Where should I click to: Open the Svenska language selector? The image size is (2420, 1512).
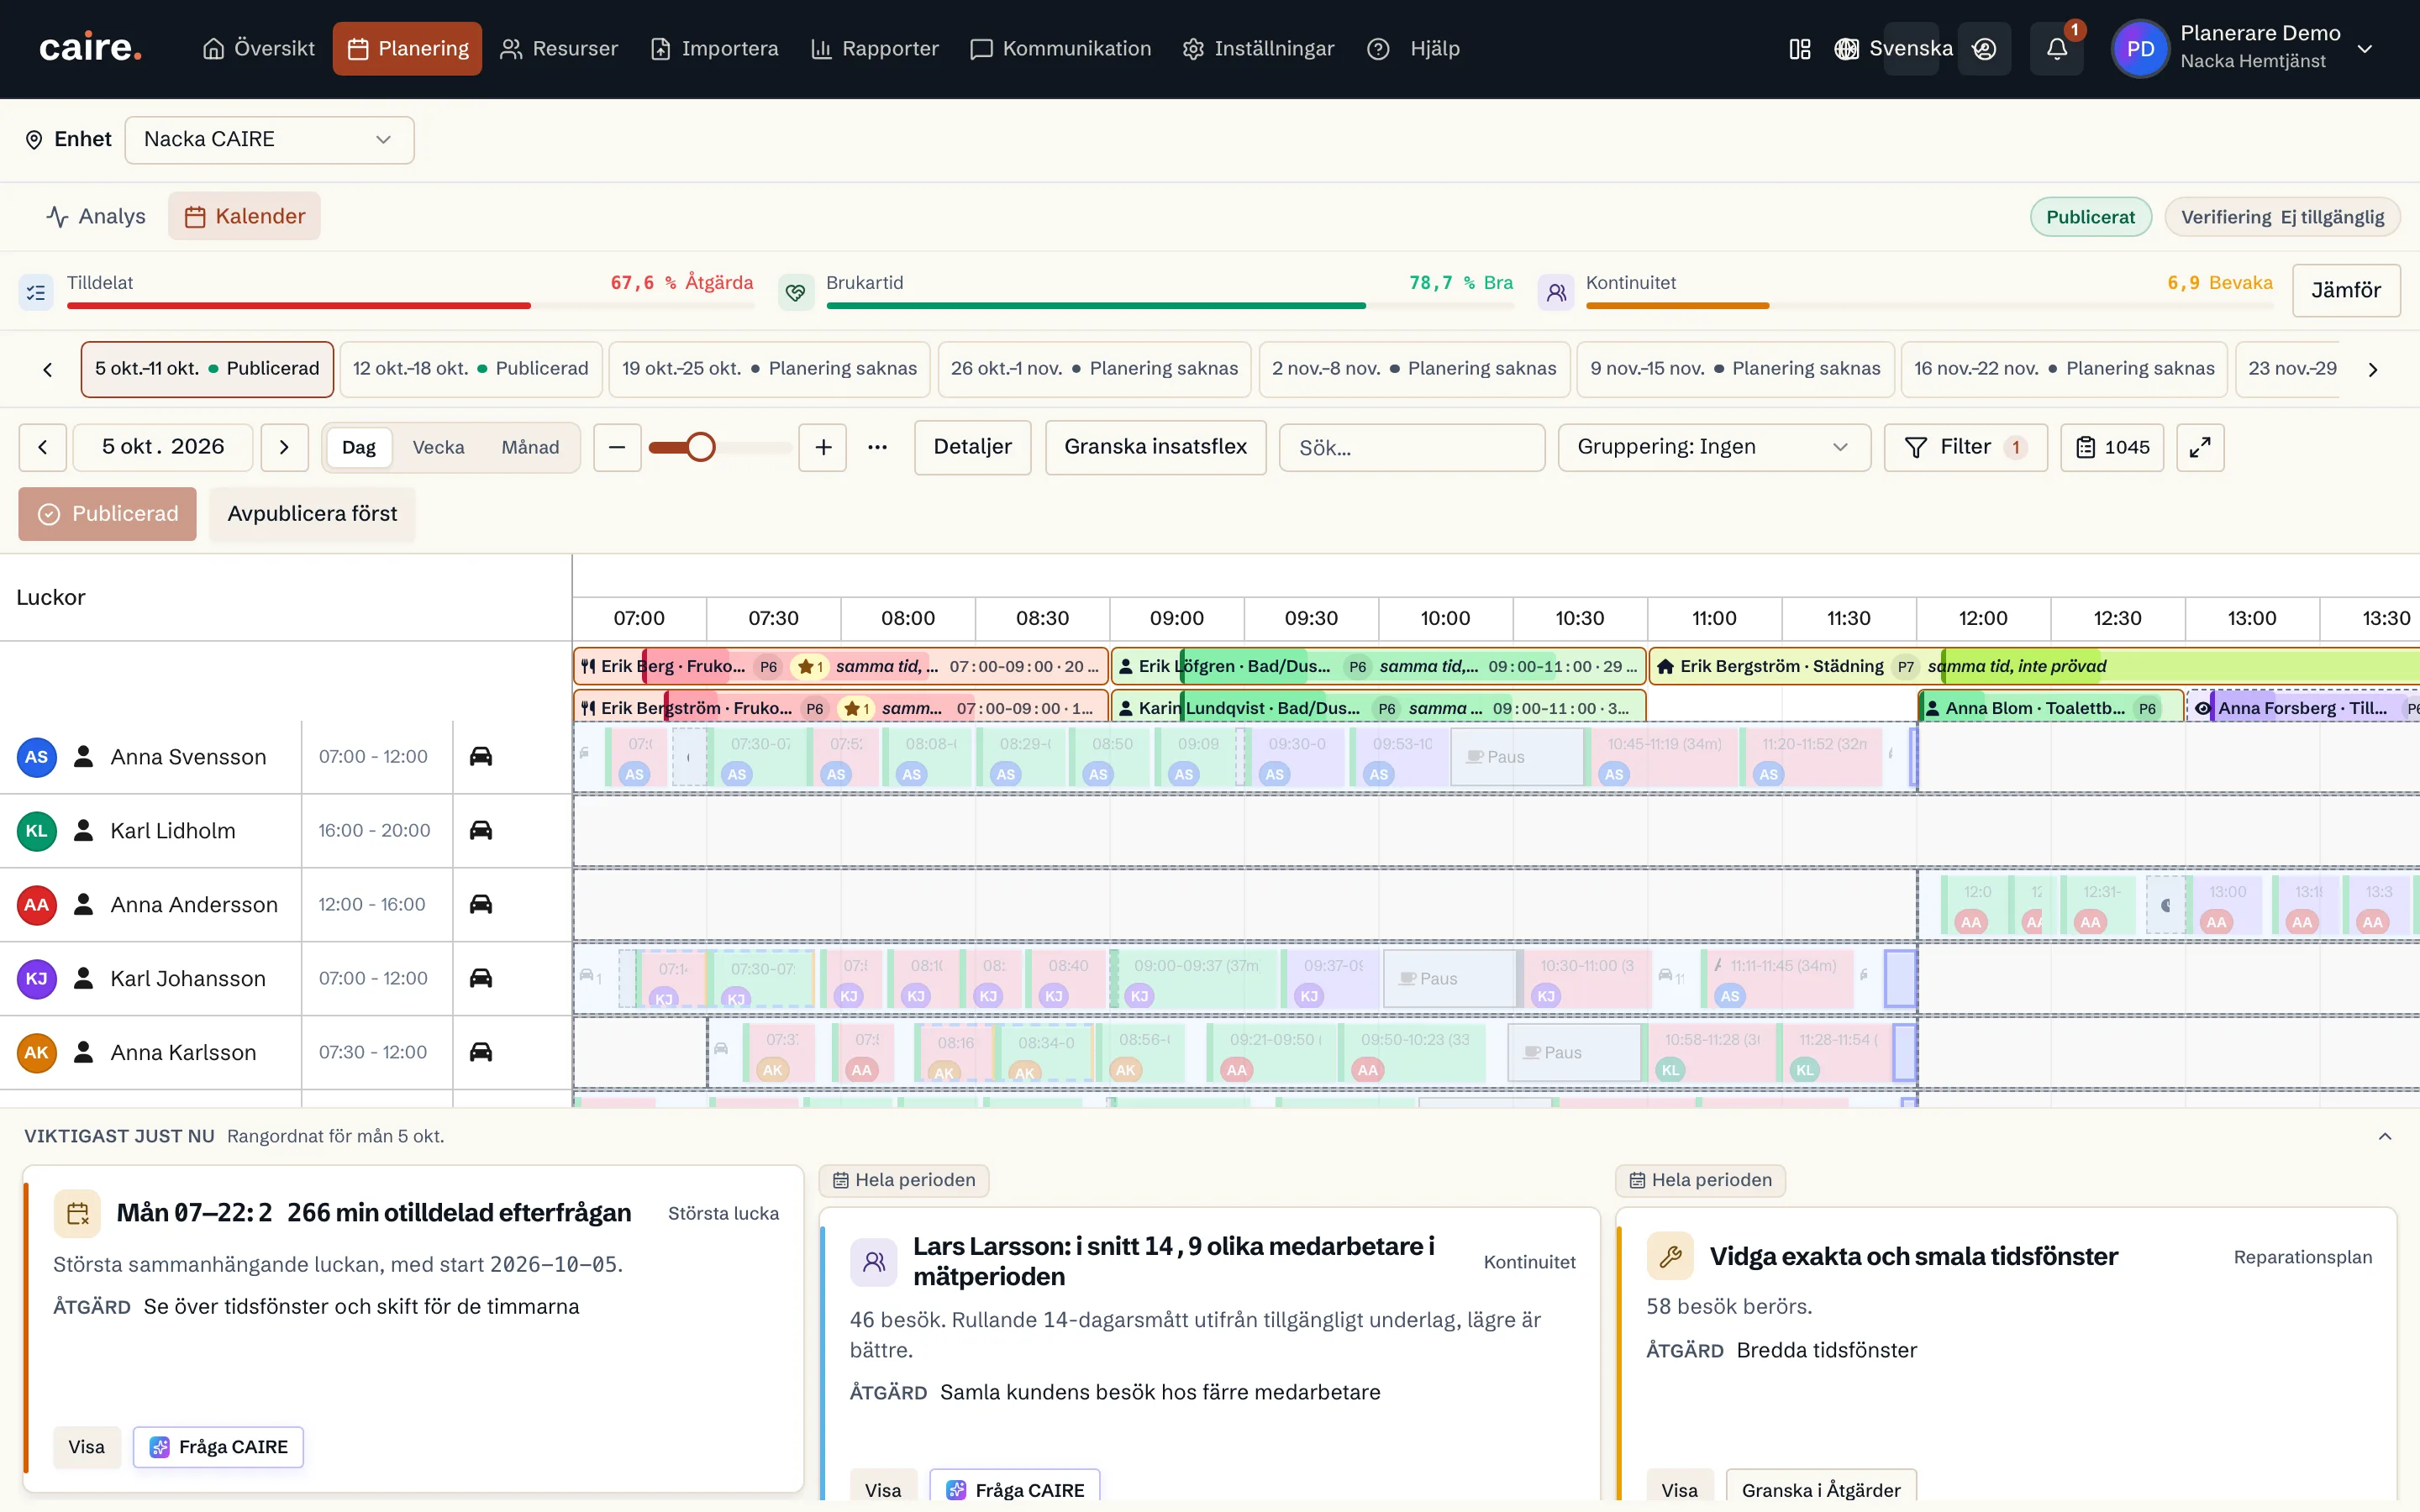pos(1893,49)
